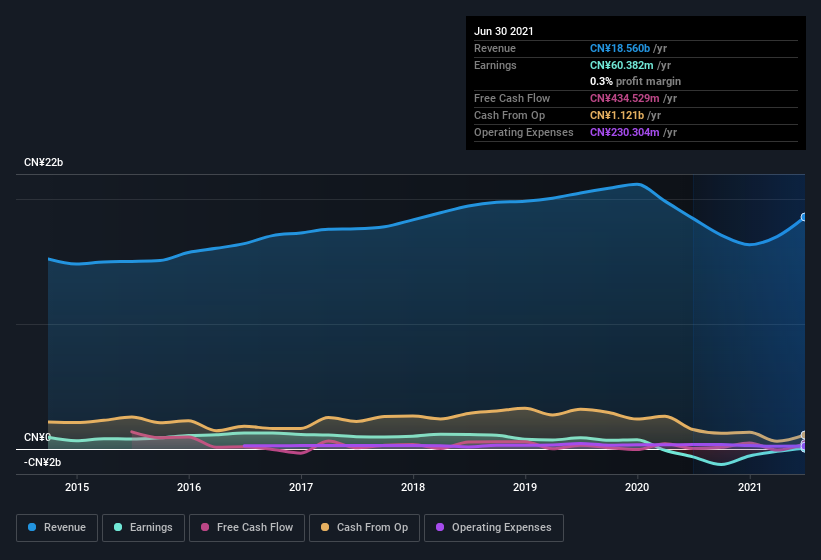The width and height of the screenshot is (821, 560).
Task: Click the CN¥1.121b cash from op value
Action: click(x=617, y=115)
